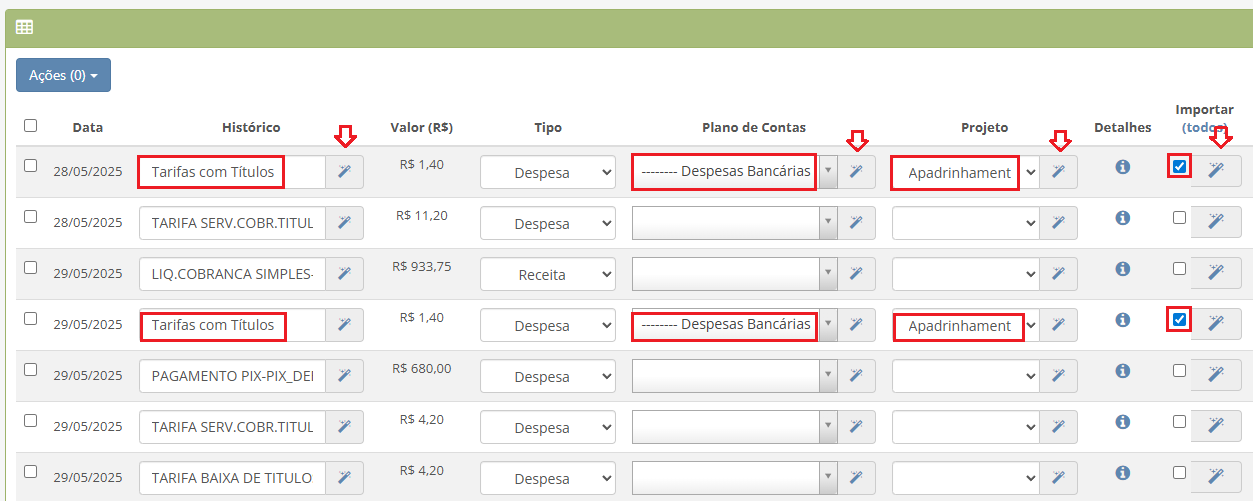Click wand icon next to first Apadrinhamento project
This screenshot has width=1253, height=501.
tap(1058, 172)
